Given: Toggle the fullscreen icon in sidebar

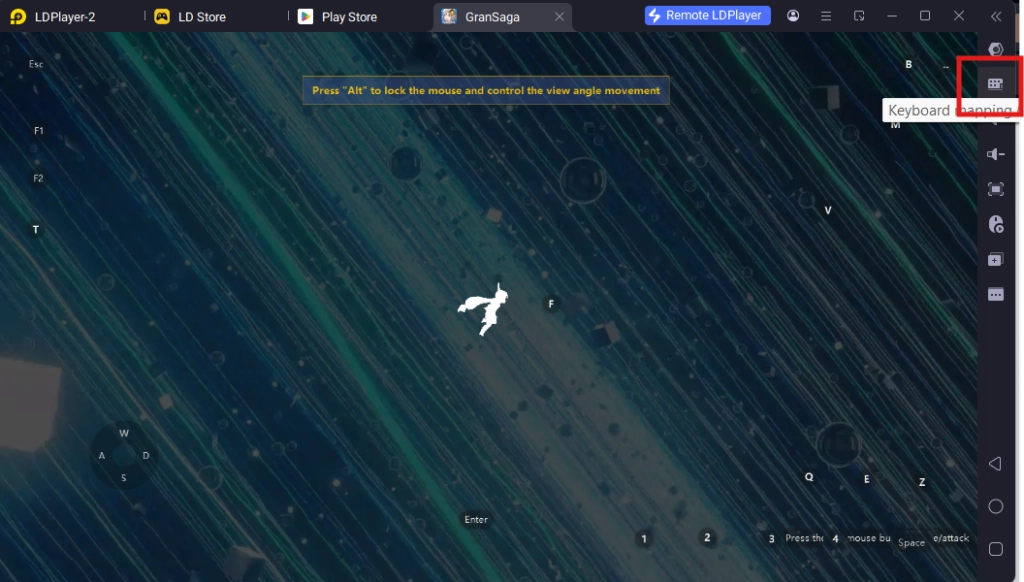Looking at the screenshot, I should [x=995, y=189].
